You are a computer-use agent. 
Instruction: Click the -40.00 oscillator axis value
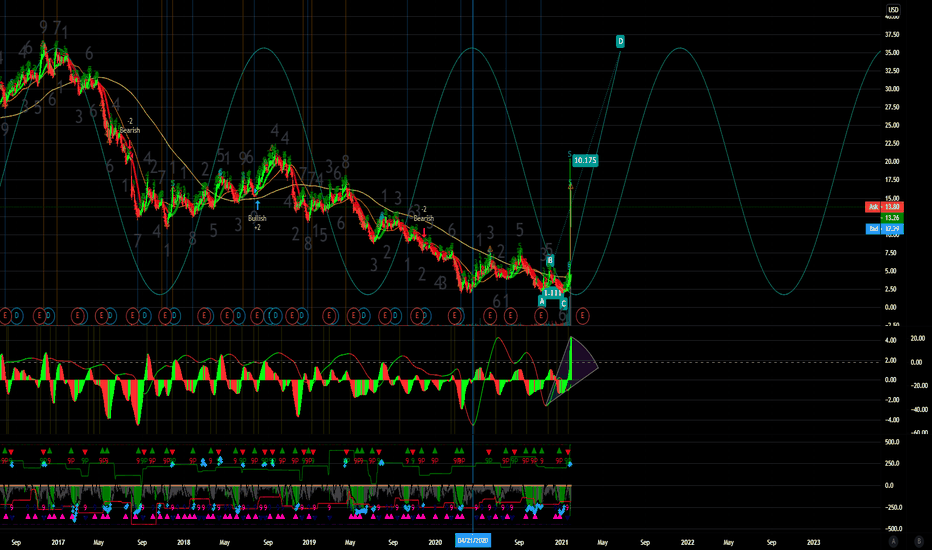[919, 410]
